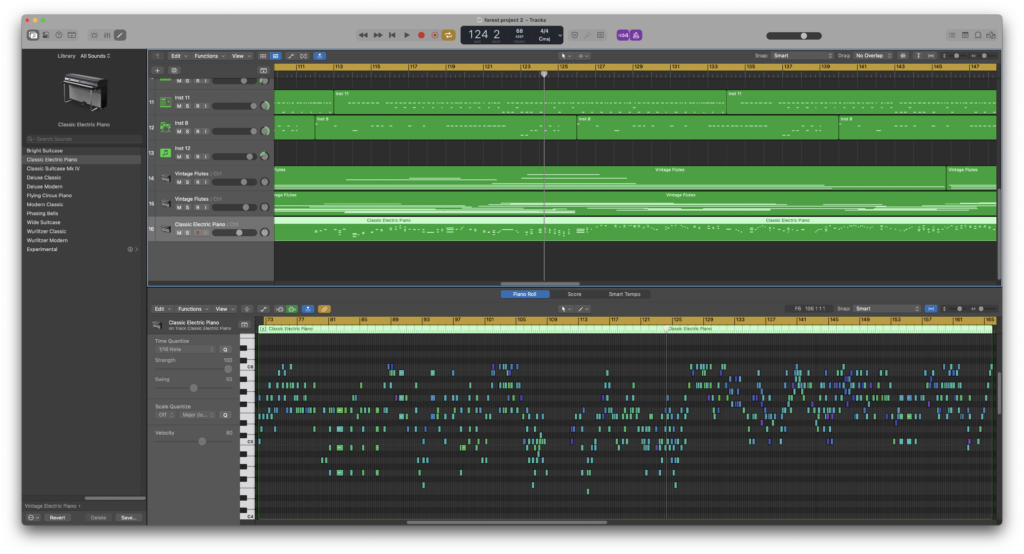Open the tracks area Functions menu

coord(208,56)
